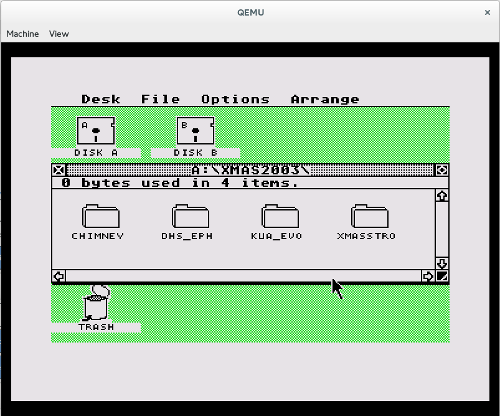Open the QEMU Machine menu
The height and width of the screenshot is (416, 500).
point(23,34)
